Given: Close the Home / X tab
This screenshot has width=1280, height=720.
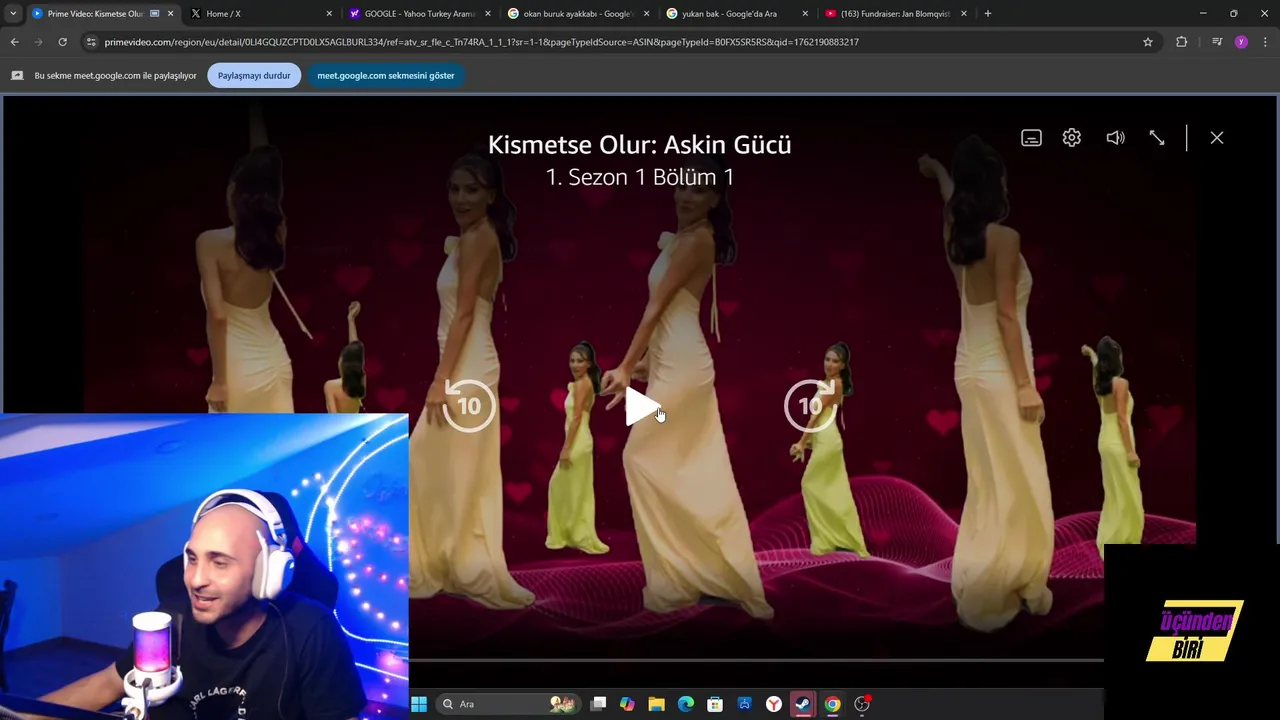Looking at the screenshot, I should click(x=329, y=14).
